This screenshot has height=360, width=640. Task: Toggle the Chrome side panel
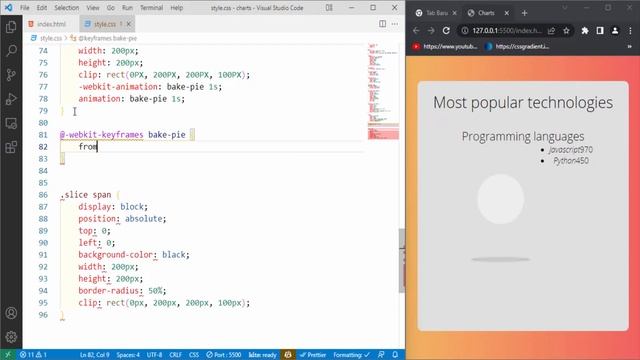tap(600, 31)
